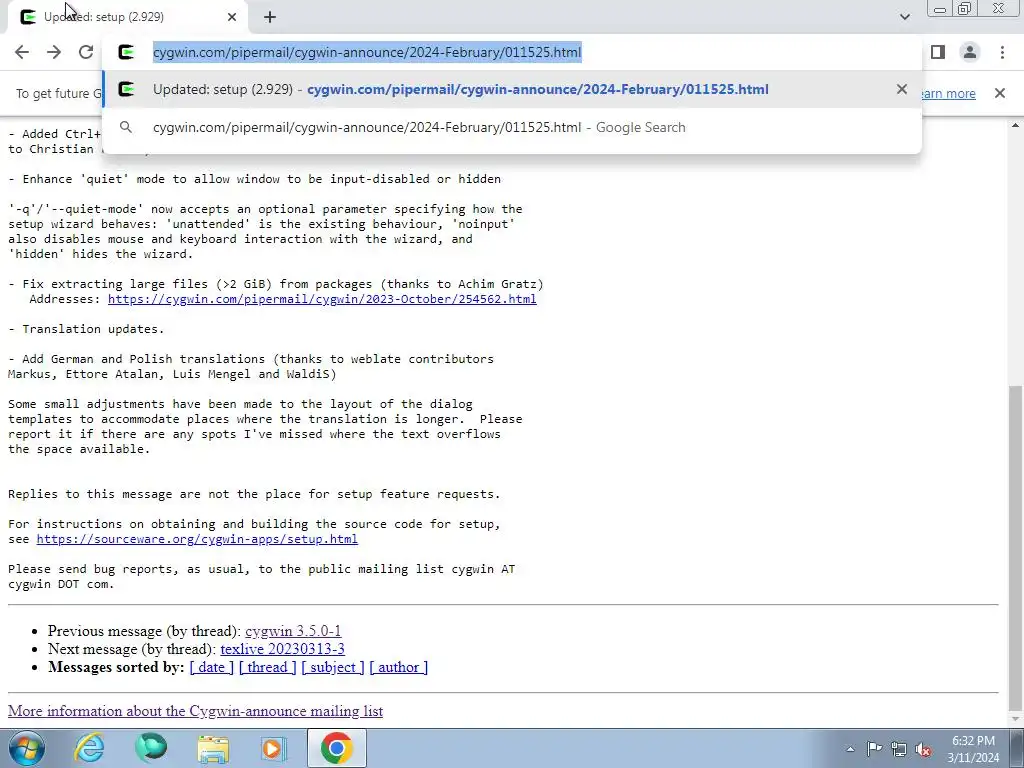The width and height of the screenshot is (1024, 768).
Task: Show hidden system tray icons
Action: (850, 749)
